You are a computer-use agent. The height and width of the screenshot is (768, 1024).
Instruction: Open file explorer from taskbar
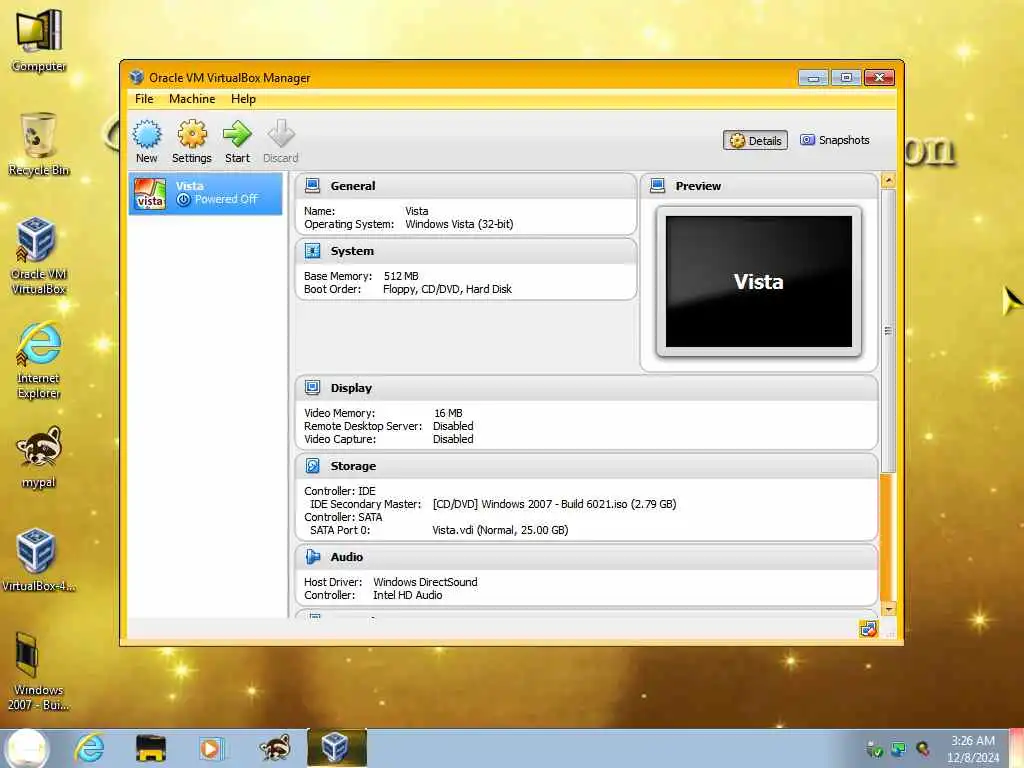tap(150, 748)
